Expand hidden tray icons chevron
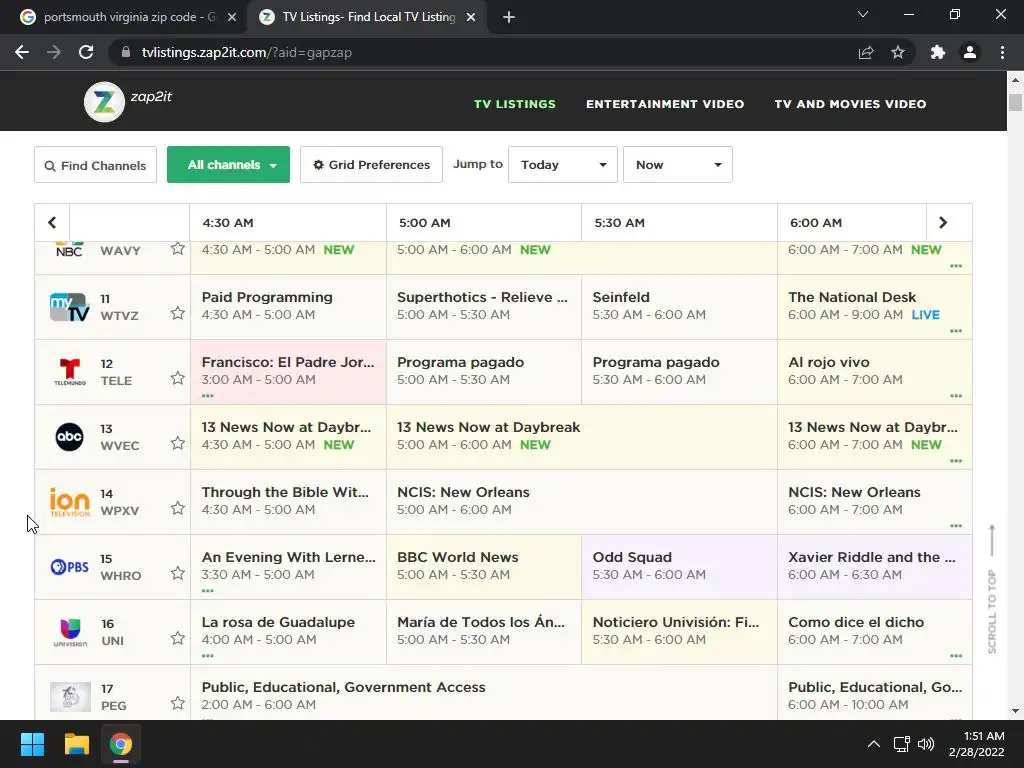This screenshot has width=1024, height=768. pyautogui.click(x=873, y=744)
